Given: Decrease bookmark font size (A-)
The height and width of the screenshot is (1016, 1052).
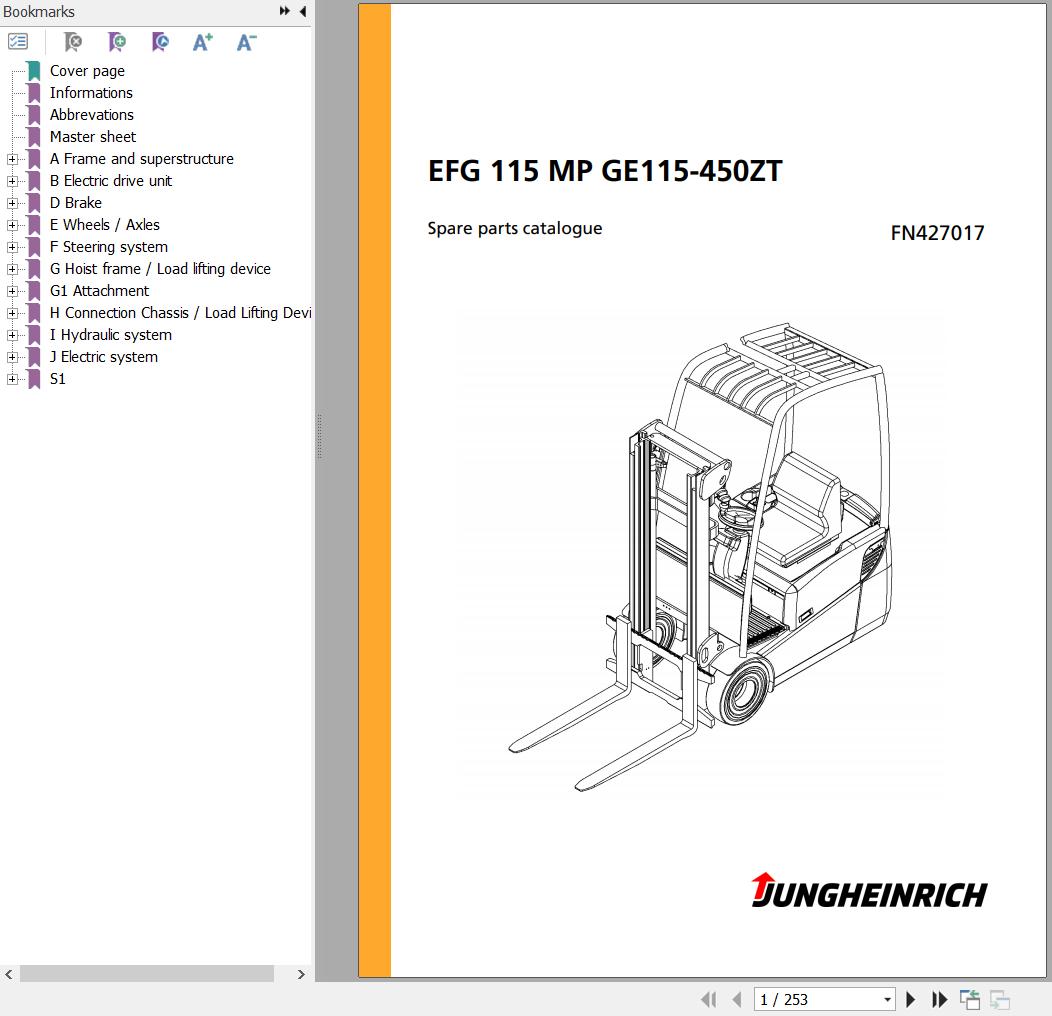Looking at the screenshot, I should [246, 42].
